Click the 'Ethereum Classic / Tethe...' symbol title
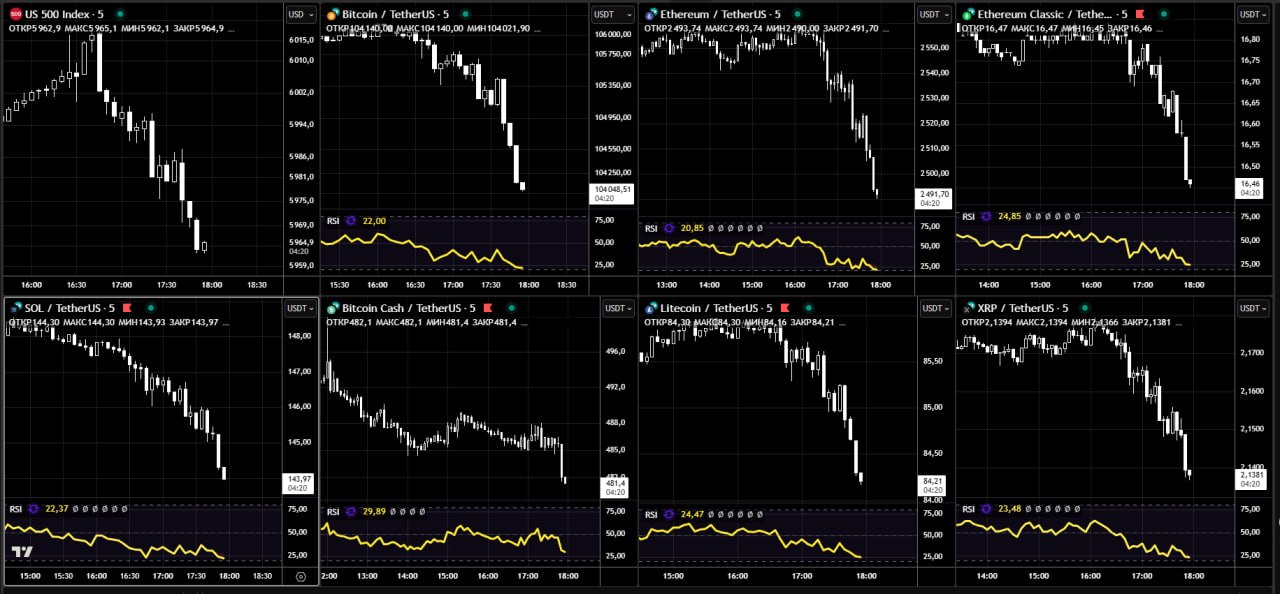 tap(1044, 14)
